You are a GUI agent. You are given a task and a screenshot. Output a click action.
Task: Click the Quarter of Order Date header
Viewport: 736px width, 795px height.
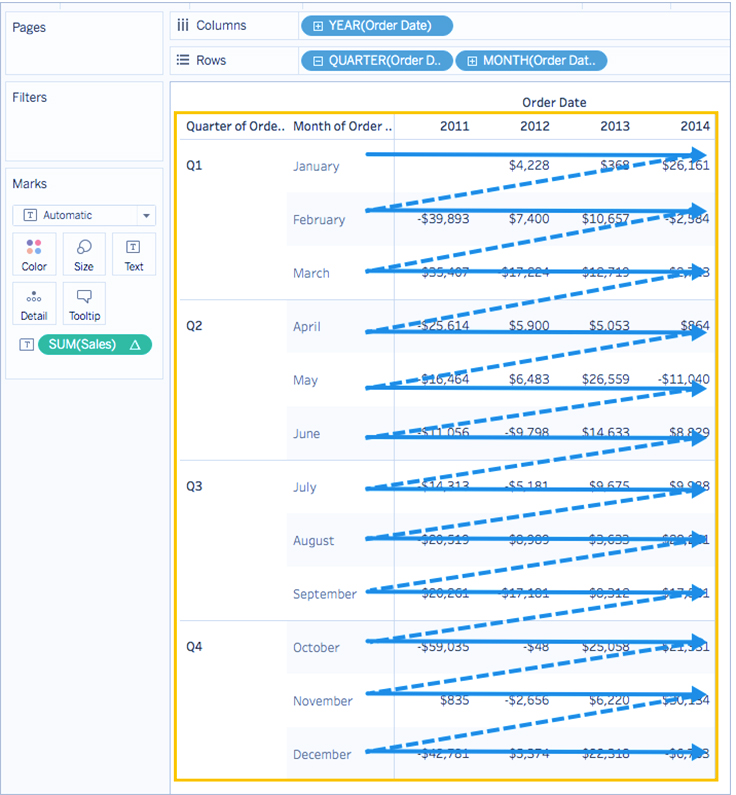(235, 126)
